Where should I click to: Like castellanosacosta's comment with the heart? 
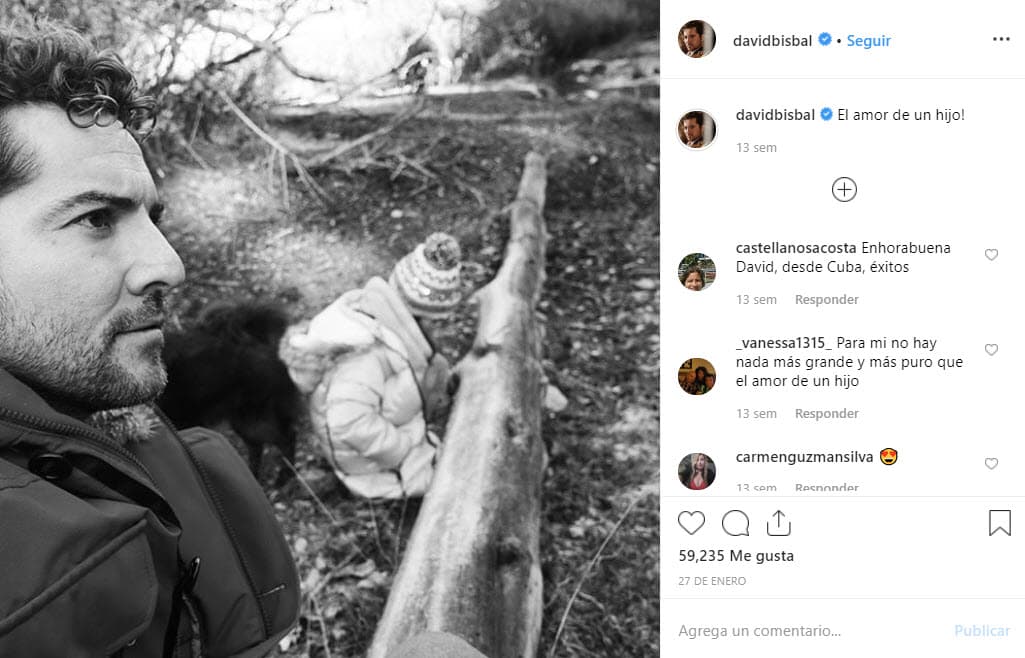[991, 254]
